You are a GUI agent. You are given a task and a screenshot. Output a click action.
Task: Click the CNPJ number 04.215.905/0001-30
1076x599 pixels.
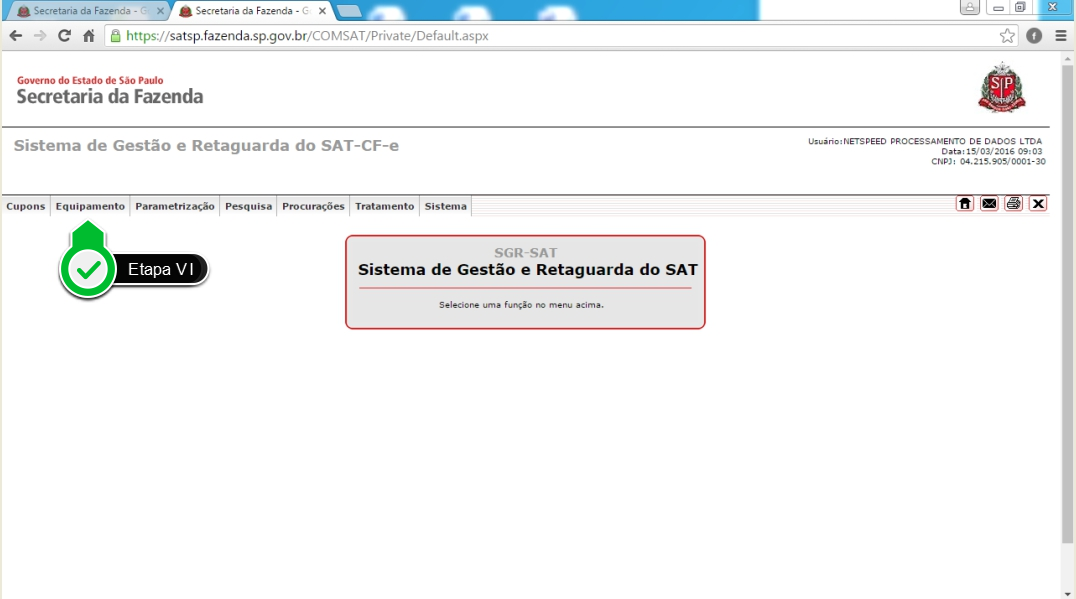tap(1003, 162)
